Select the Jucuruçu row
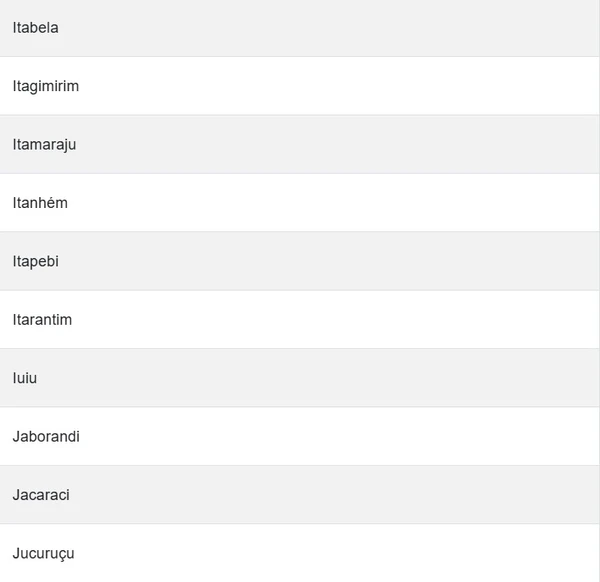Image resolution: width=600 pixels, height=582 pixels. [x=300, y=553]
